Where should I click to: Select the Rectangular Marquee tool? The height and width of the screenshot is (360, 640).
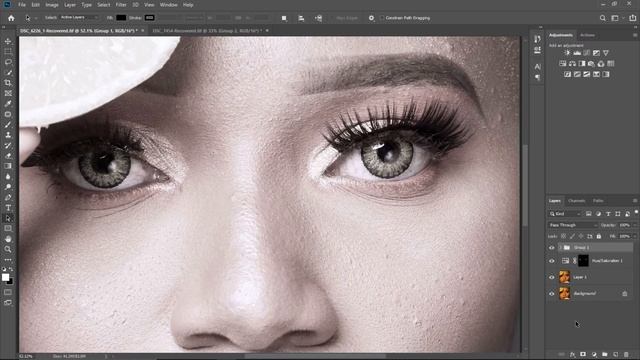(x=8, y=51)
